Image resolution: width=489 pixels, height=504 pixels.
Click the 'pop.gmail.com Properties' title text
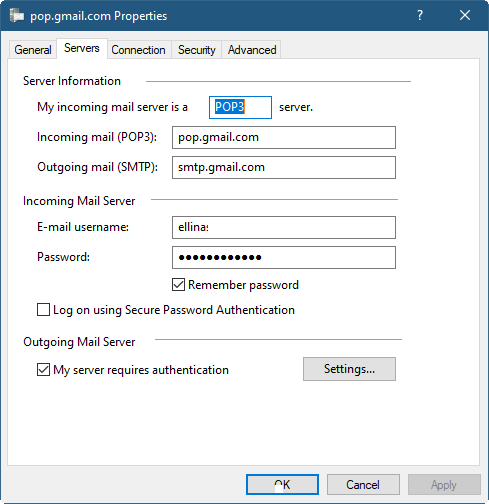coord(99,16)
